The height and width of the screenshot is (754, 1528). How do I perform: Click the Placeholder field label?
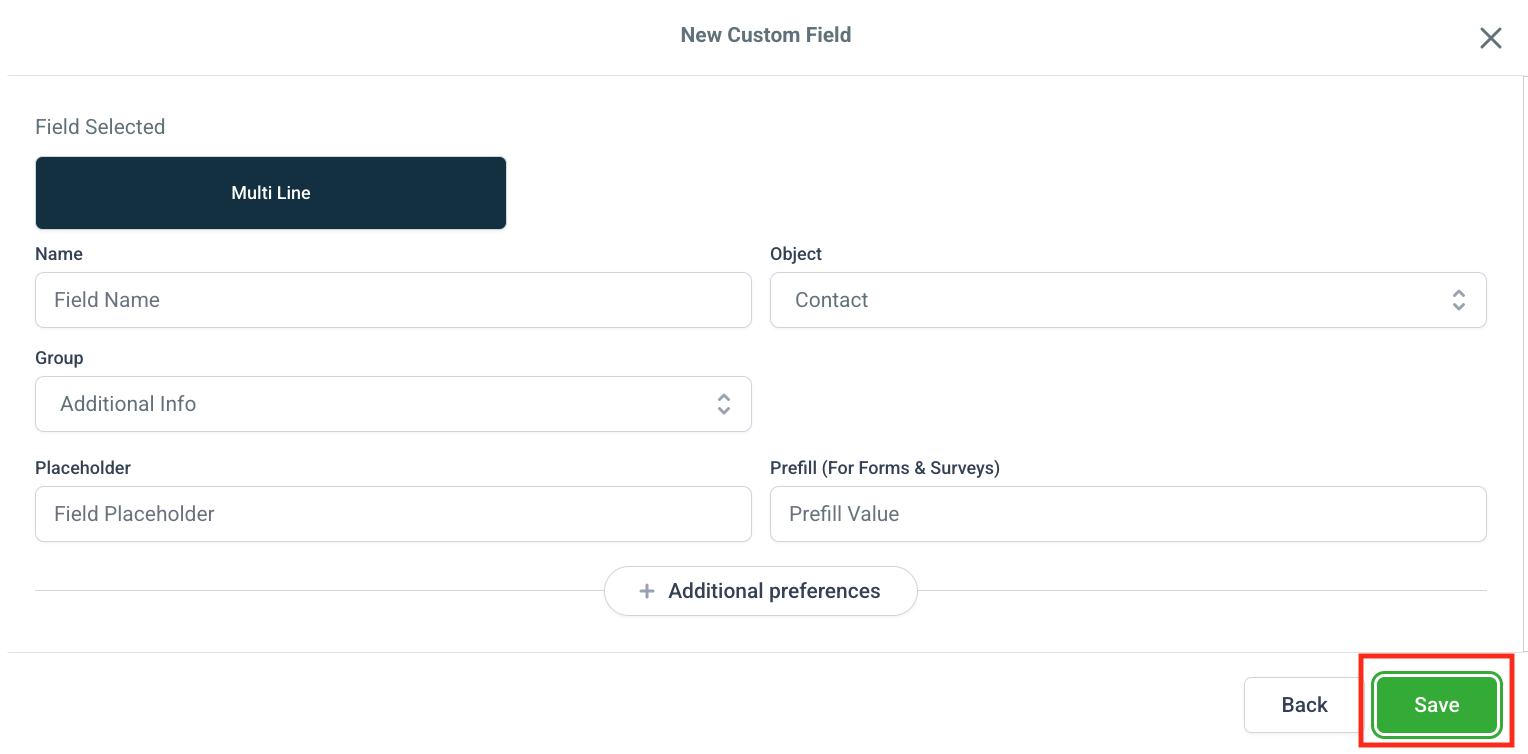pyautogui.click(x=83, y=468)
